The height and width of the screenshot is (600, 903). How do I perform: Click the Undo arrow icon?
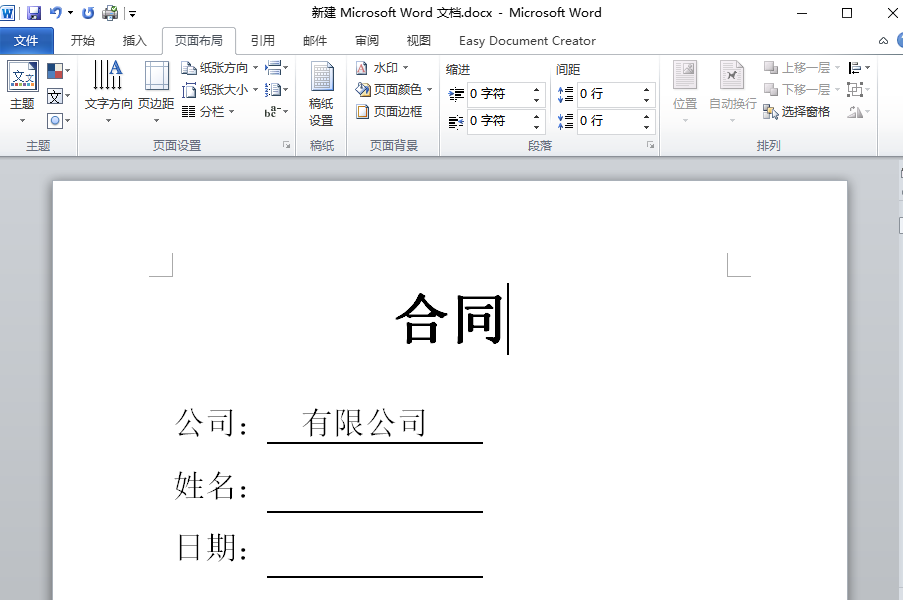point(56,13)
